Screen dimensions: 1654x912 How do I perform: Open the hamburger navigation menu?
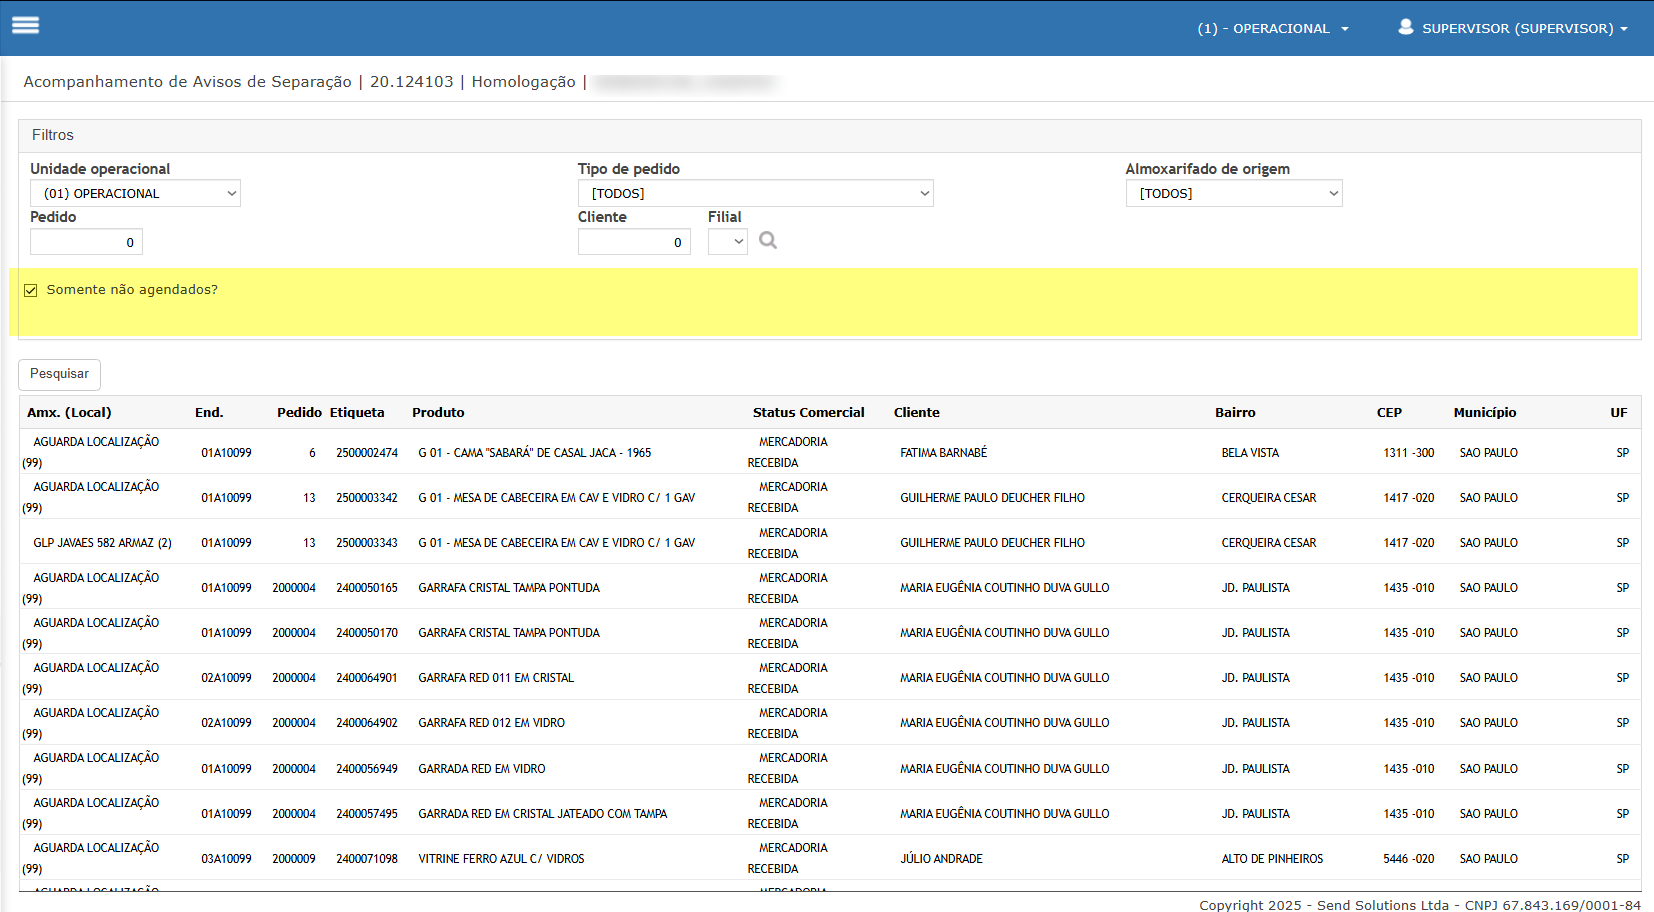pos(25,26)
